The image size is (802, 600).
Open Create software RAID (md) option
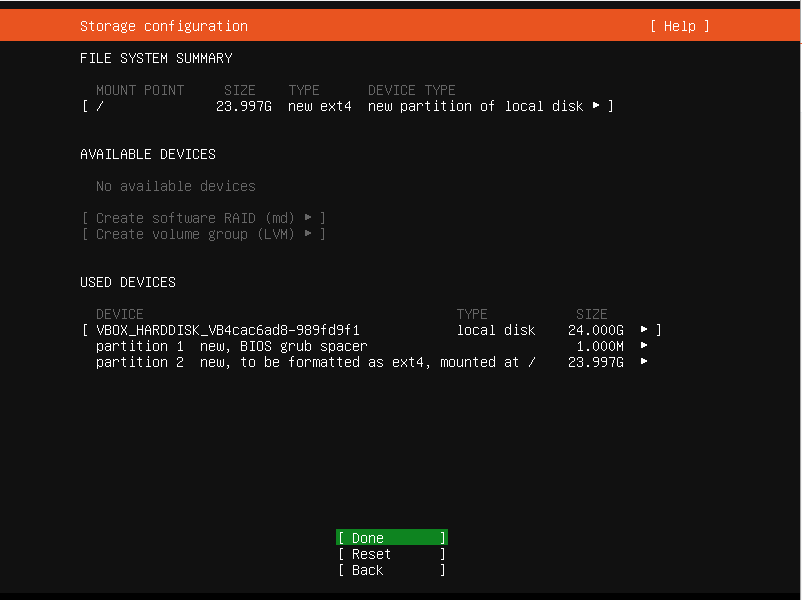[x=204, y=218]
